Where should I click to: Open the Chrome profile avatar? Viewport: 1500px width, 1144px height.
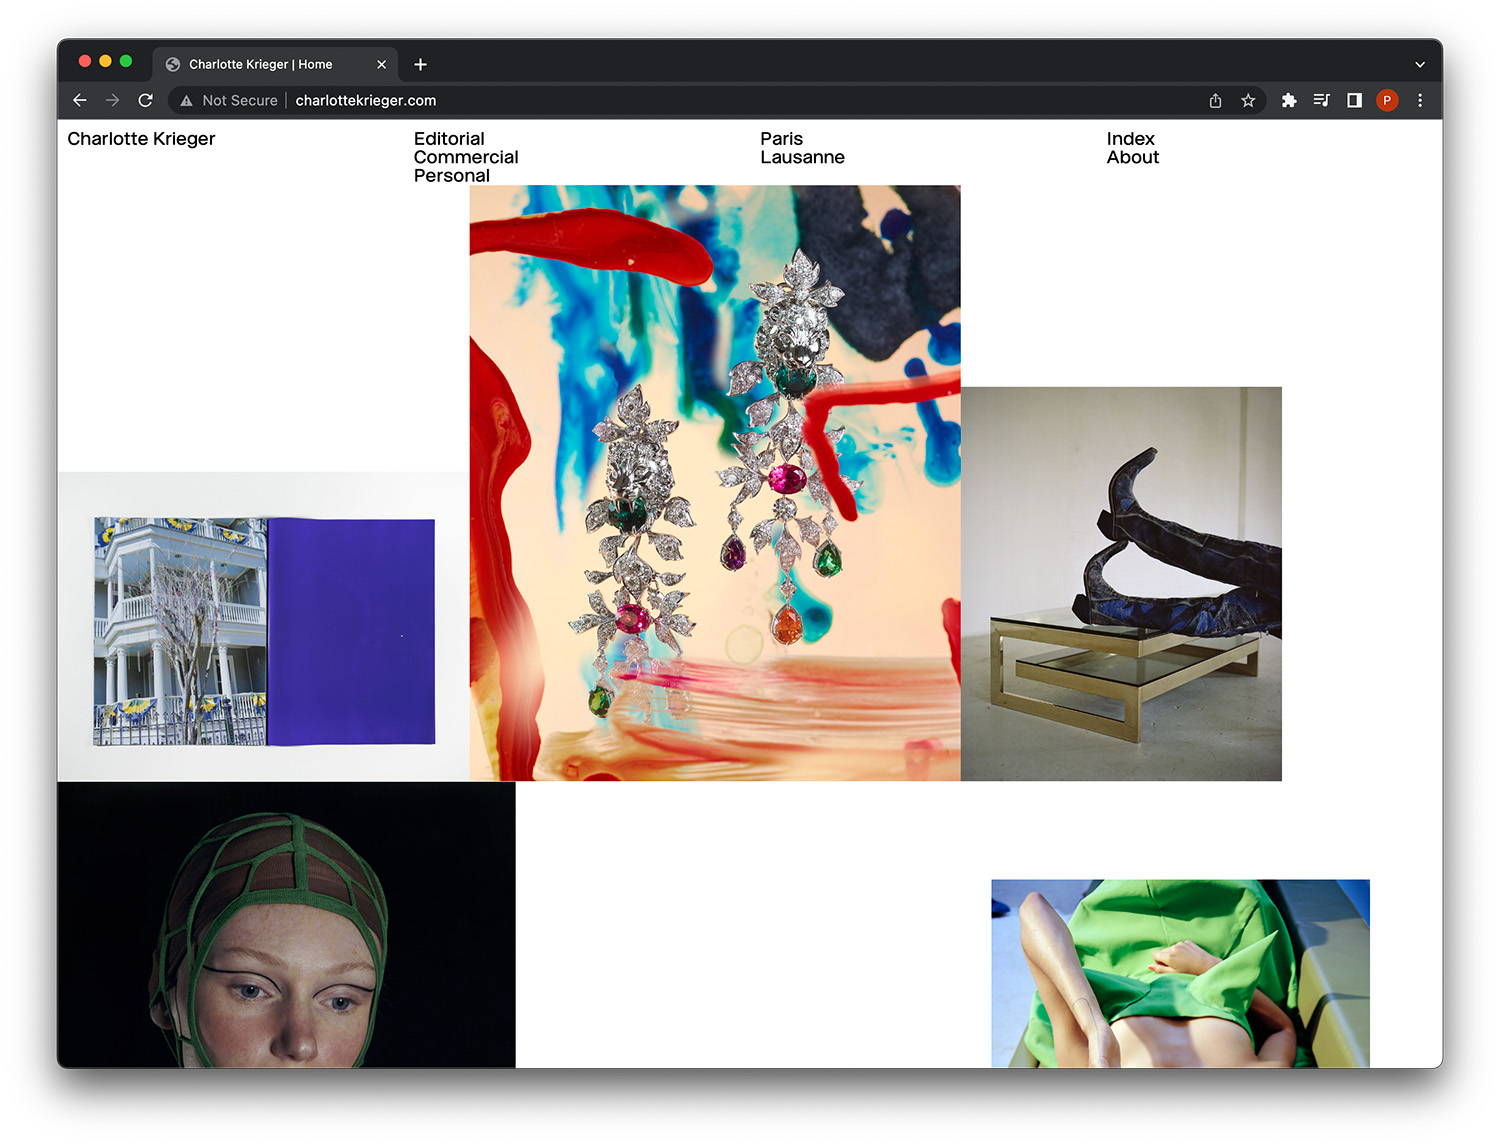pyautogui.click(x=1387, y=100)
